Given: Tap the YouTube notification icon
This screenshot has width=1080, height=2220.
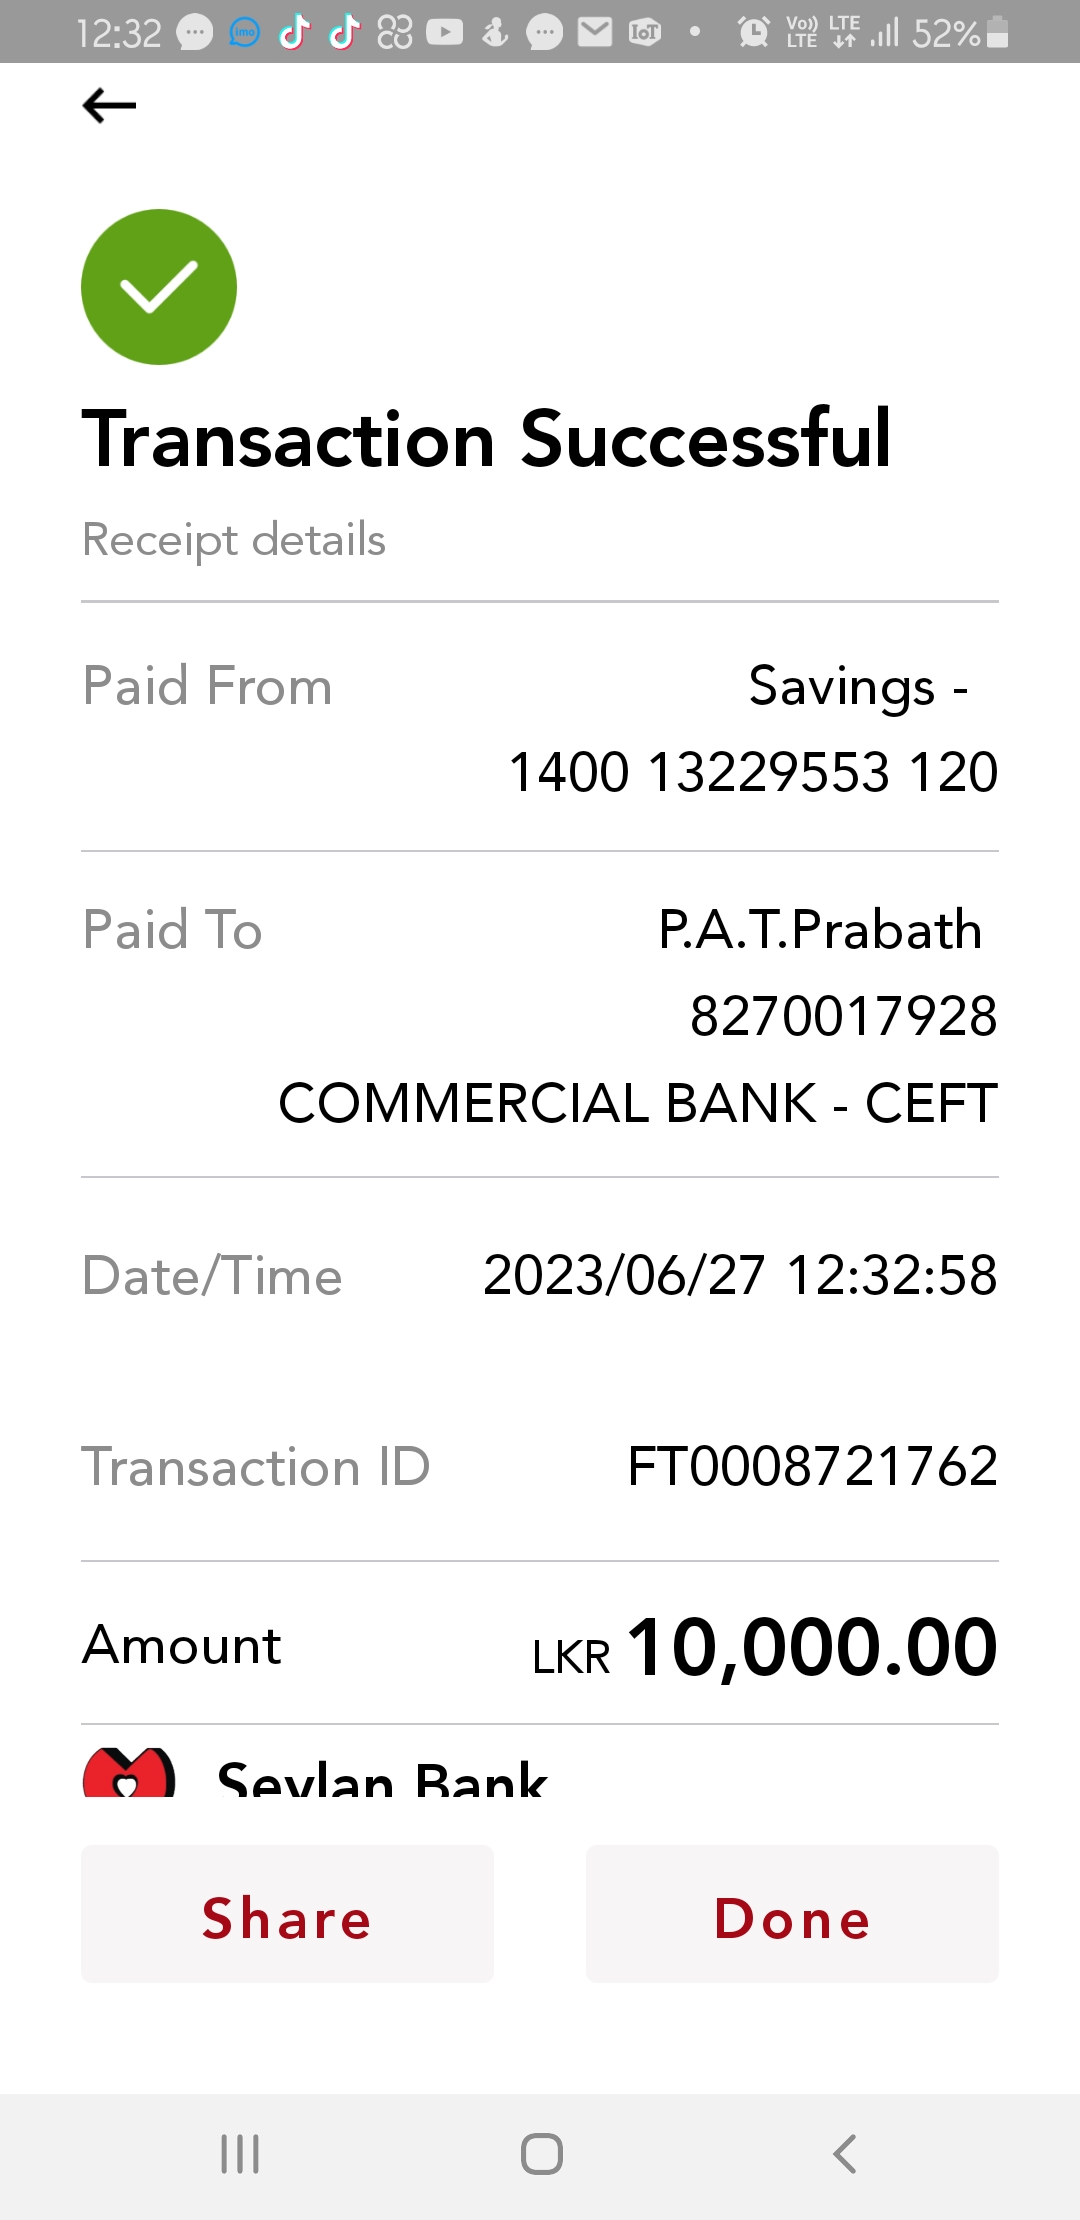Looking at the screenshot, I should click(445, 33).
